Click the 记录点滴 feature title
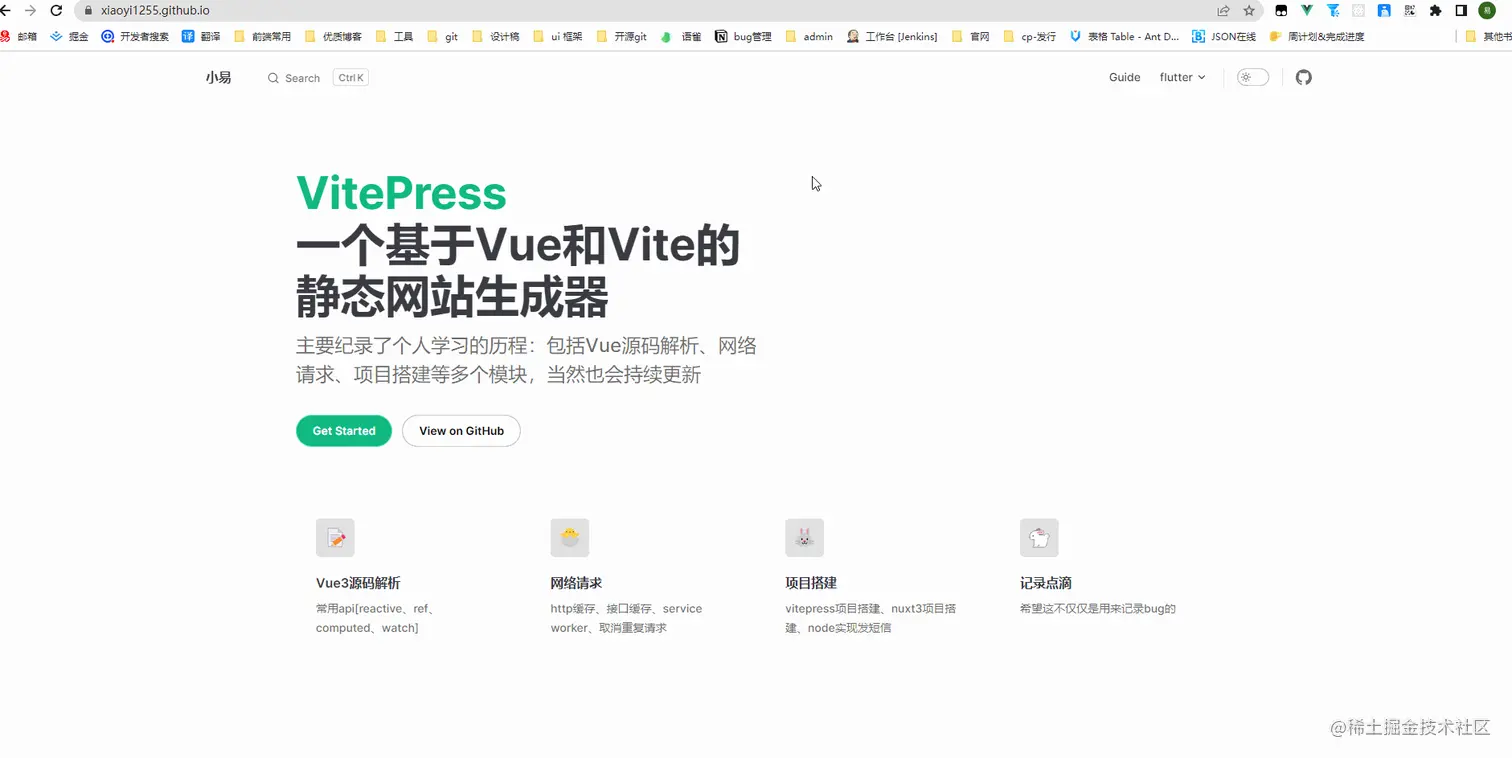Image resolution: width=1512 pixels, height=758 pixels. pos(1046,583)
